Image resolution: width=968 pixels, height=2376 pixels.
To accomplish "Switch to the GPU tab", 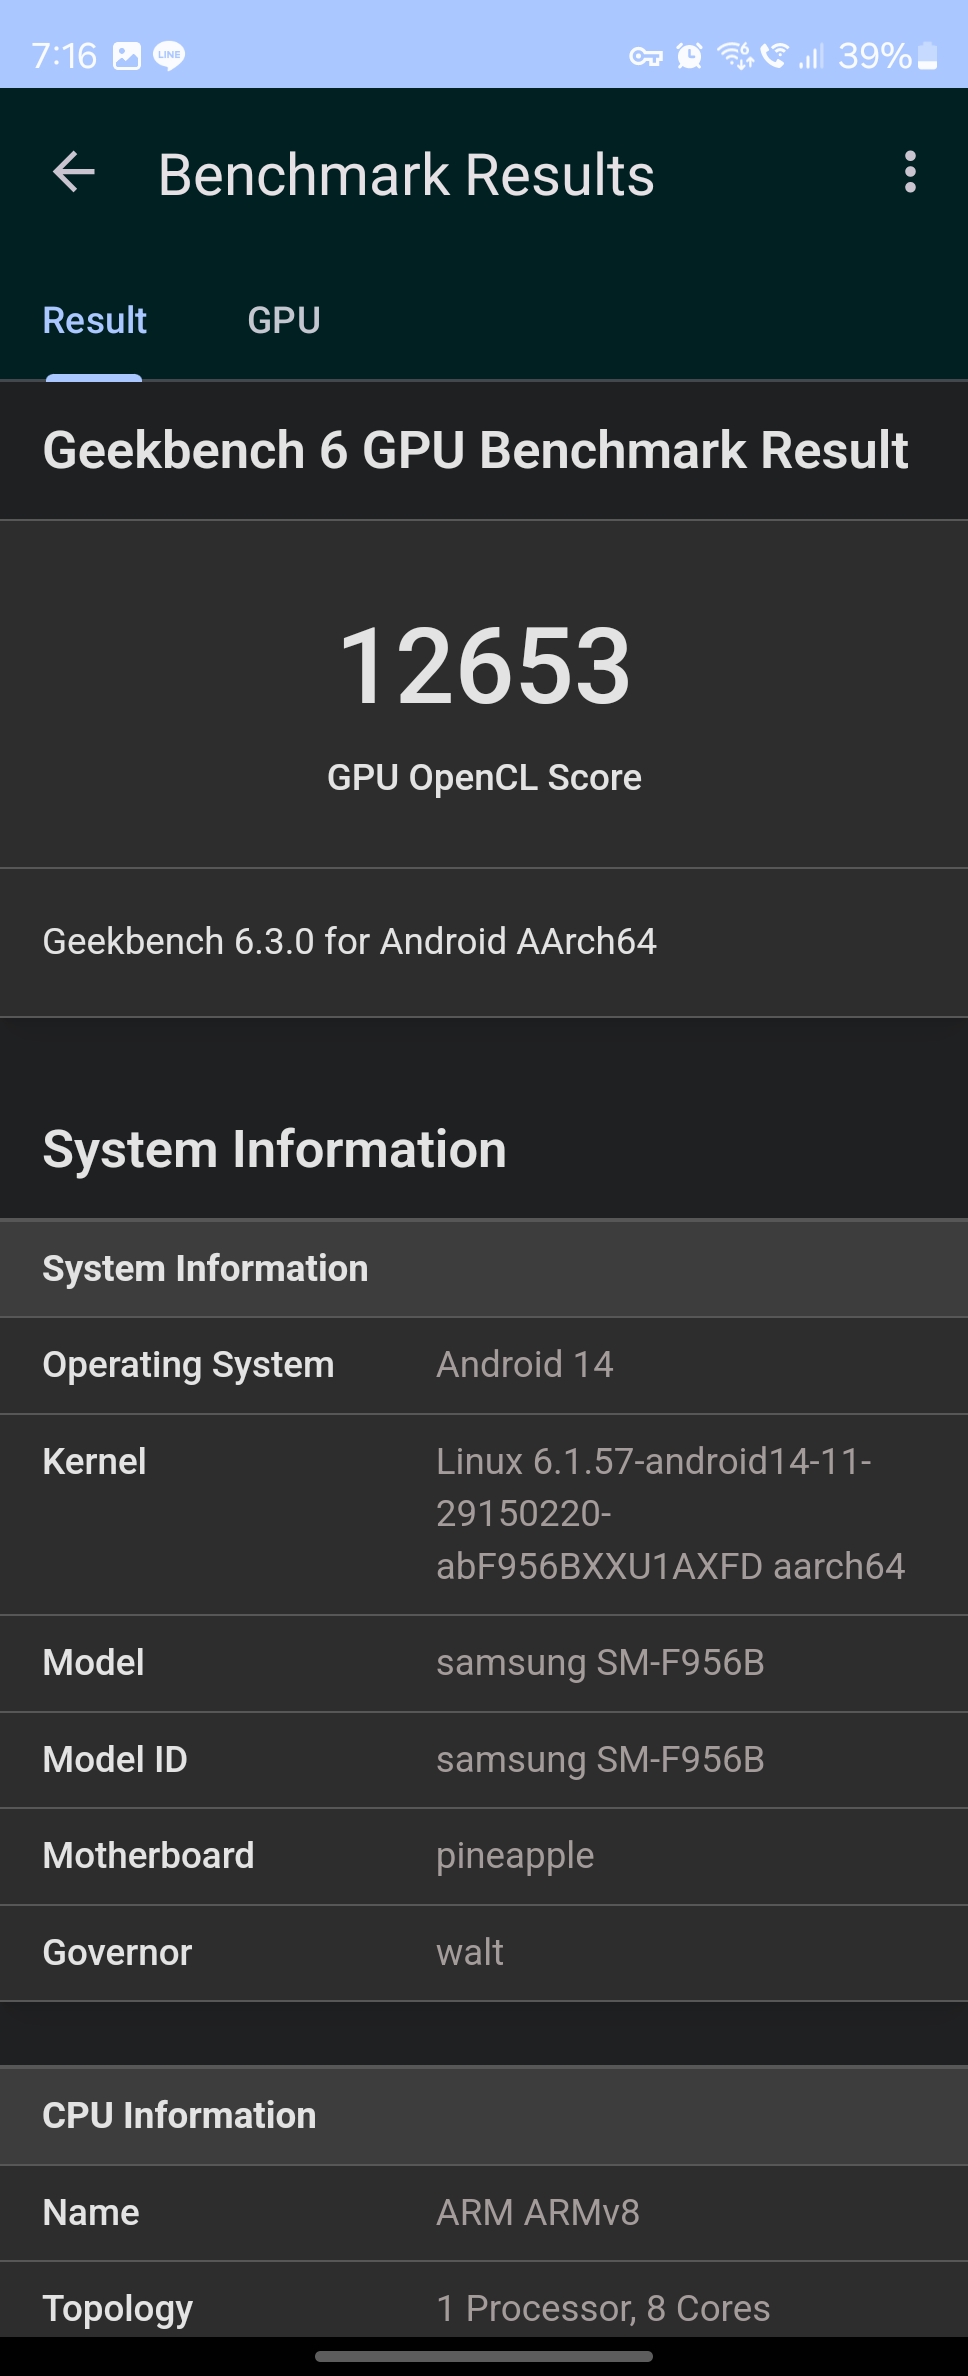I will pyautogui.click(x=284, y=321).
